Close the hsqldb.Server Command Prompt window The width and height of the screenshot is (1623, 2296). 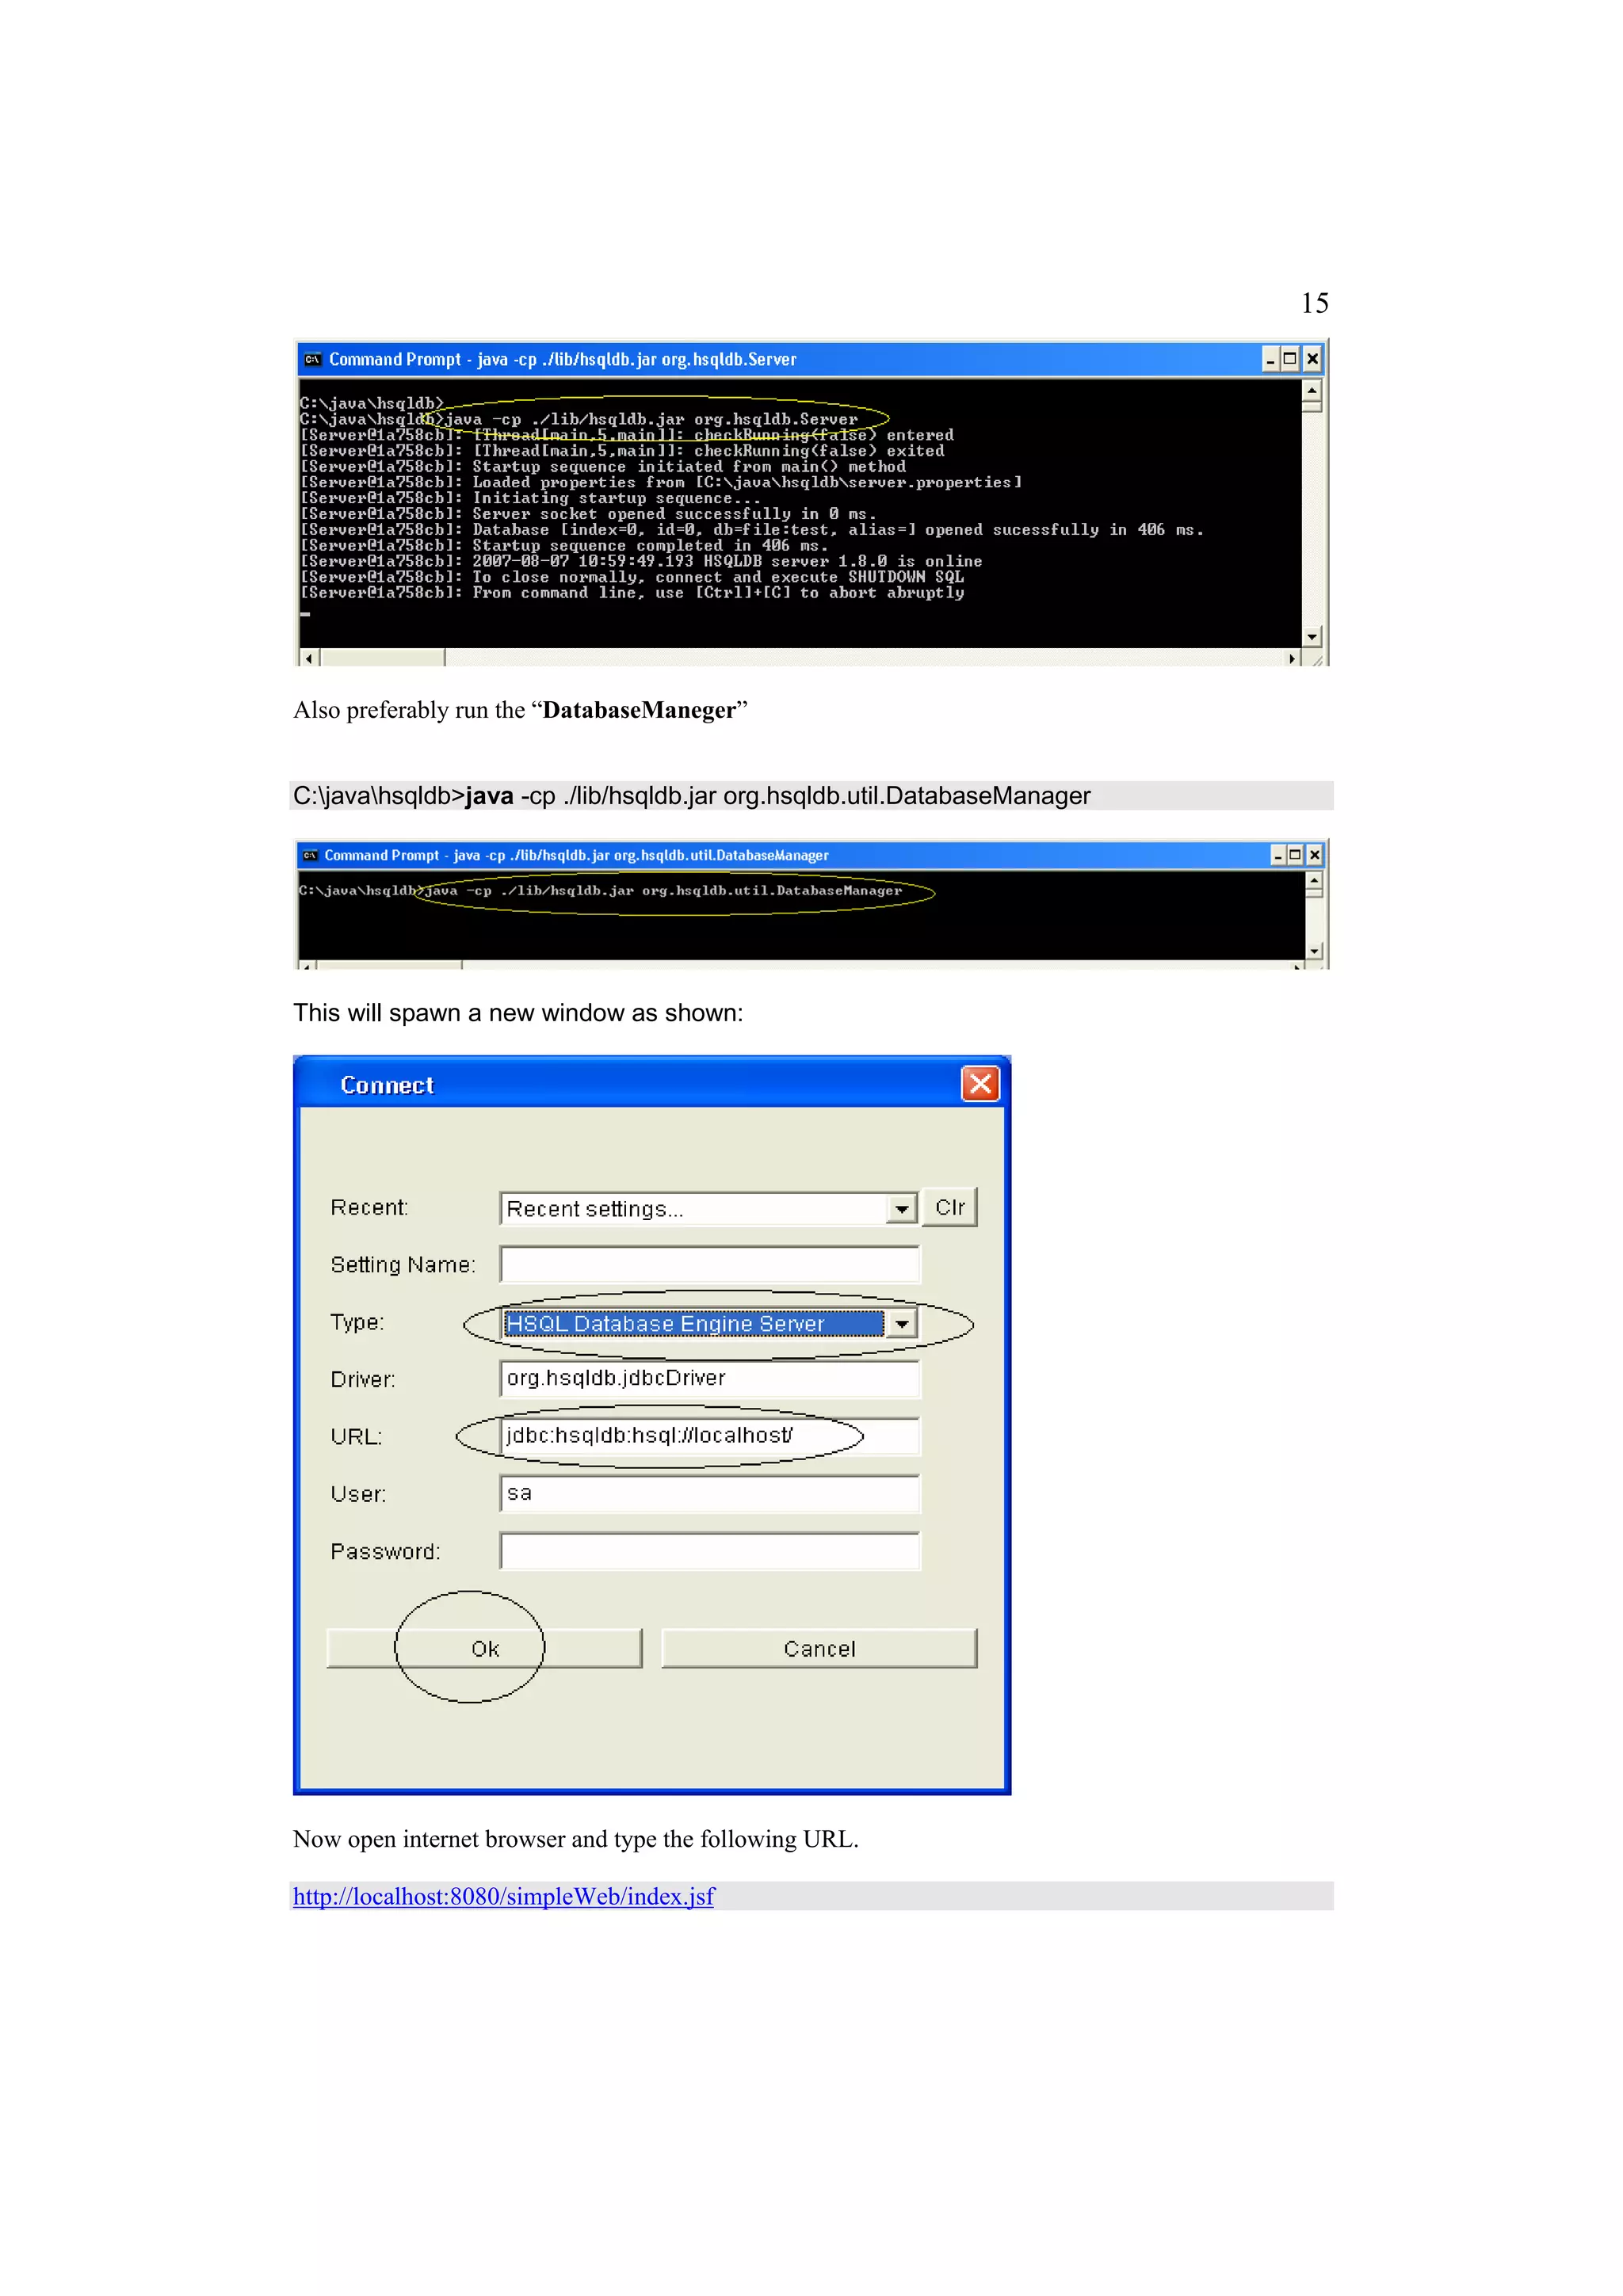coord(1313,359)
